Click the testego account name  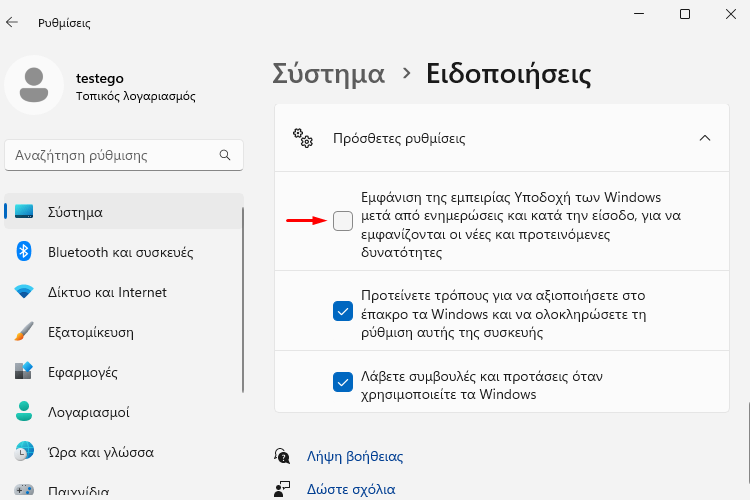coord(99,78)
